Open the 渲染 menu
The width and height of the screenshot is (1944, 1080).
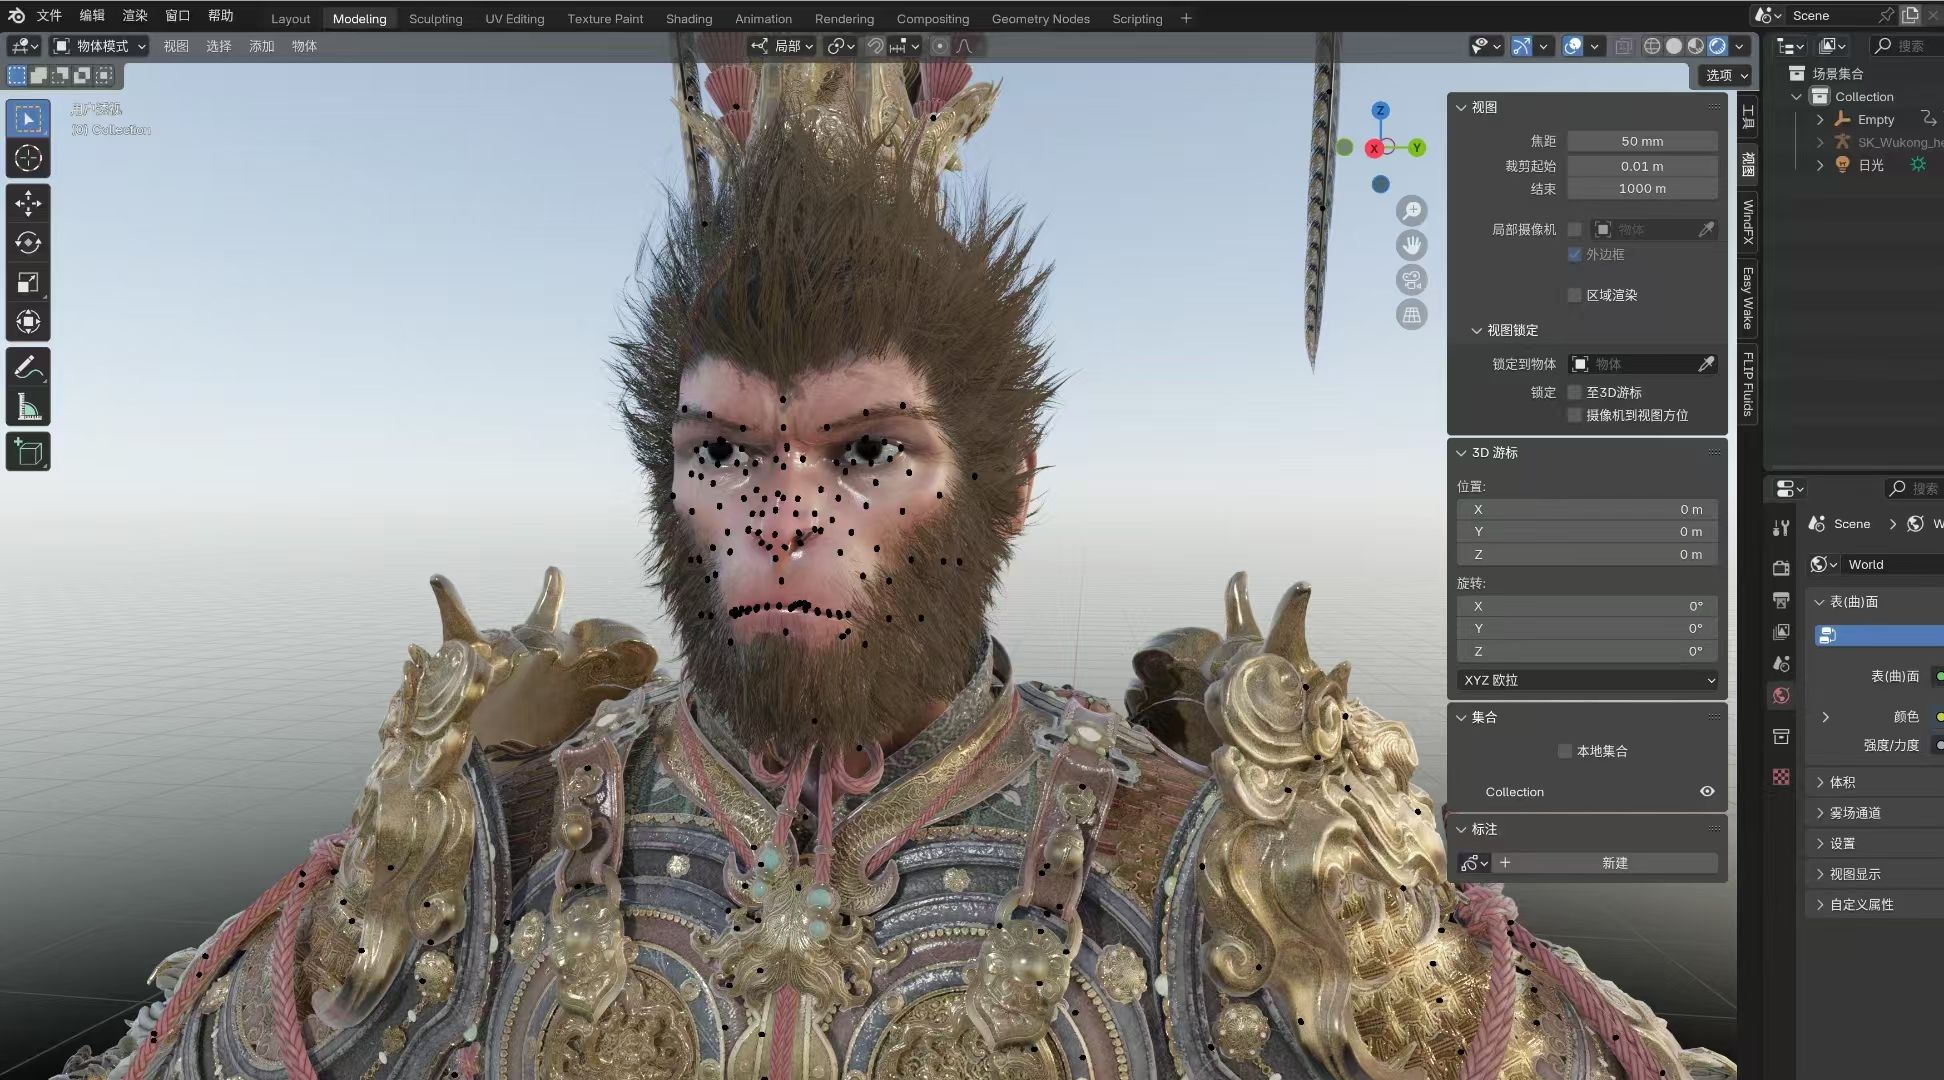pos(134,15)
